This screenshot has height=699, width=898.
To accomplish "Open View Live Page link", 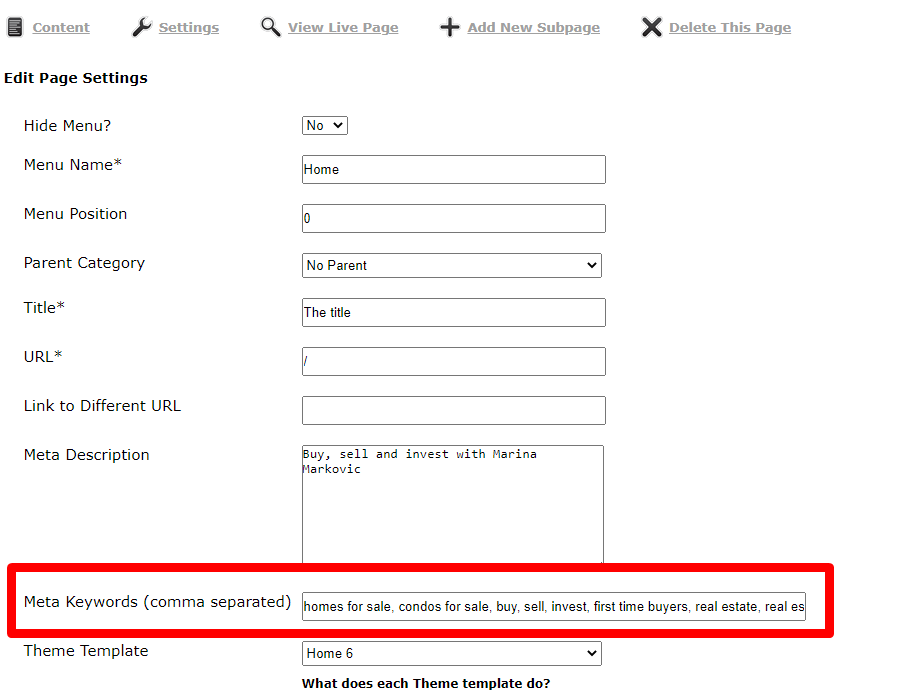I will [x=343, y=27].
